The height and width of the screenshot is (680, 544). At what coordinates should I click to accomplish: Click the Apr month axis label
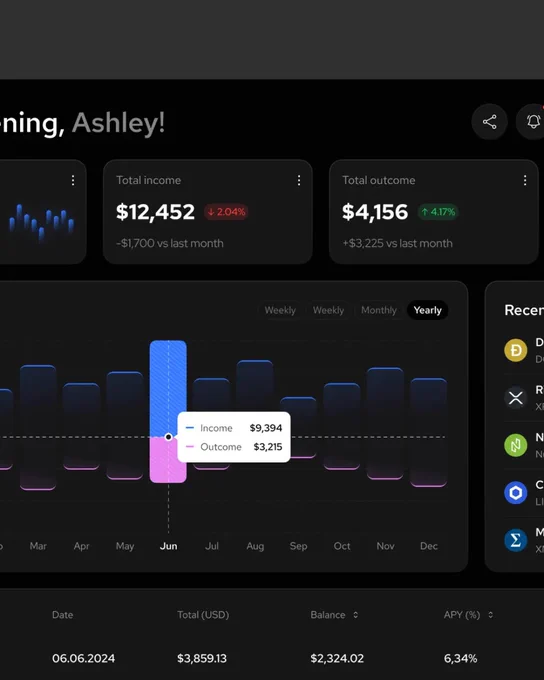pyautogui.click(x=82, y=546)
